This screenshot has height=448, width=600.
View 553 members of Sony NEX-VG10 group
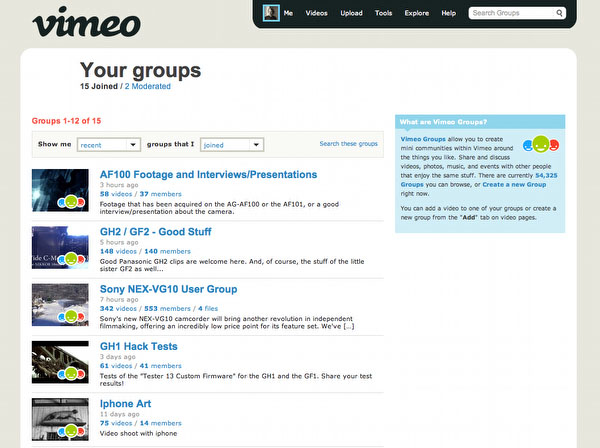167,309
